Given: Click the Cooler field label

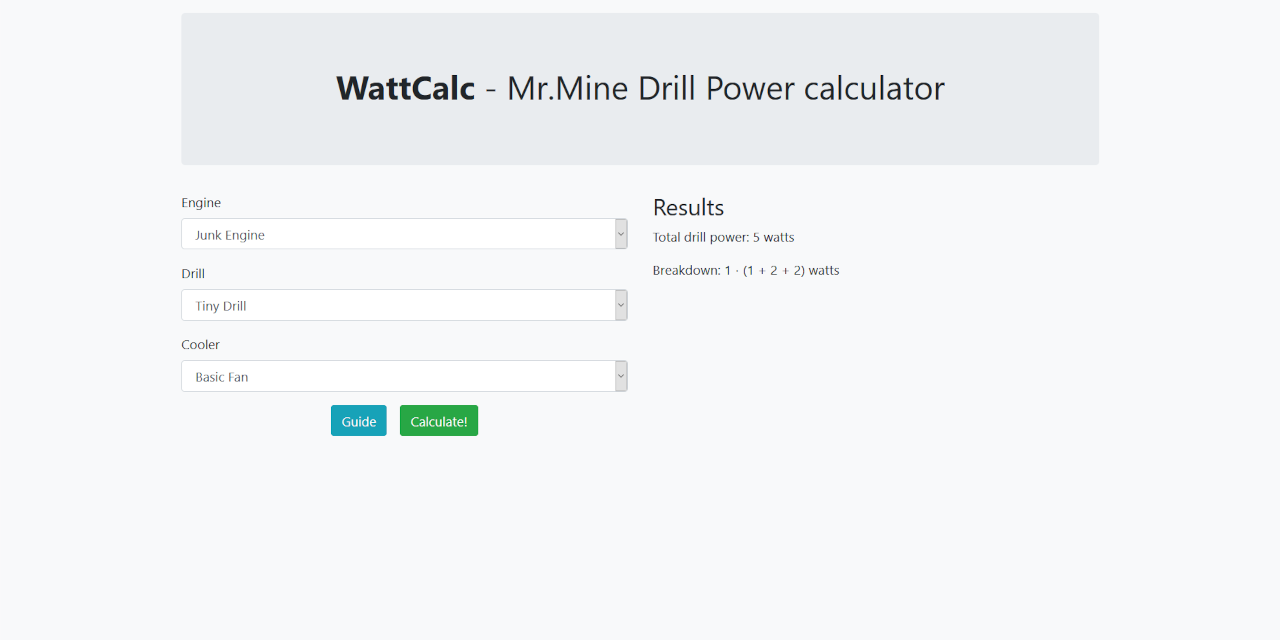Looking at the screenshot, I should [200, 344].
